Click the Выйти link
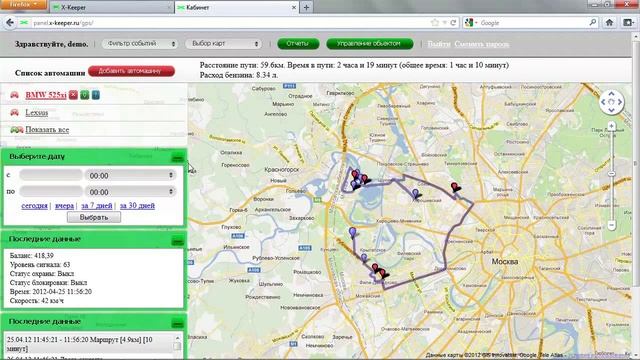The image size is (640, 360). pyautogui.click(x=439, y=44)
